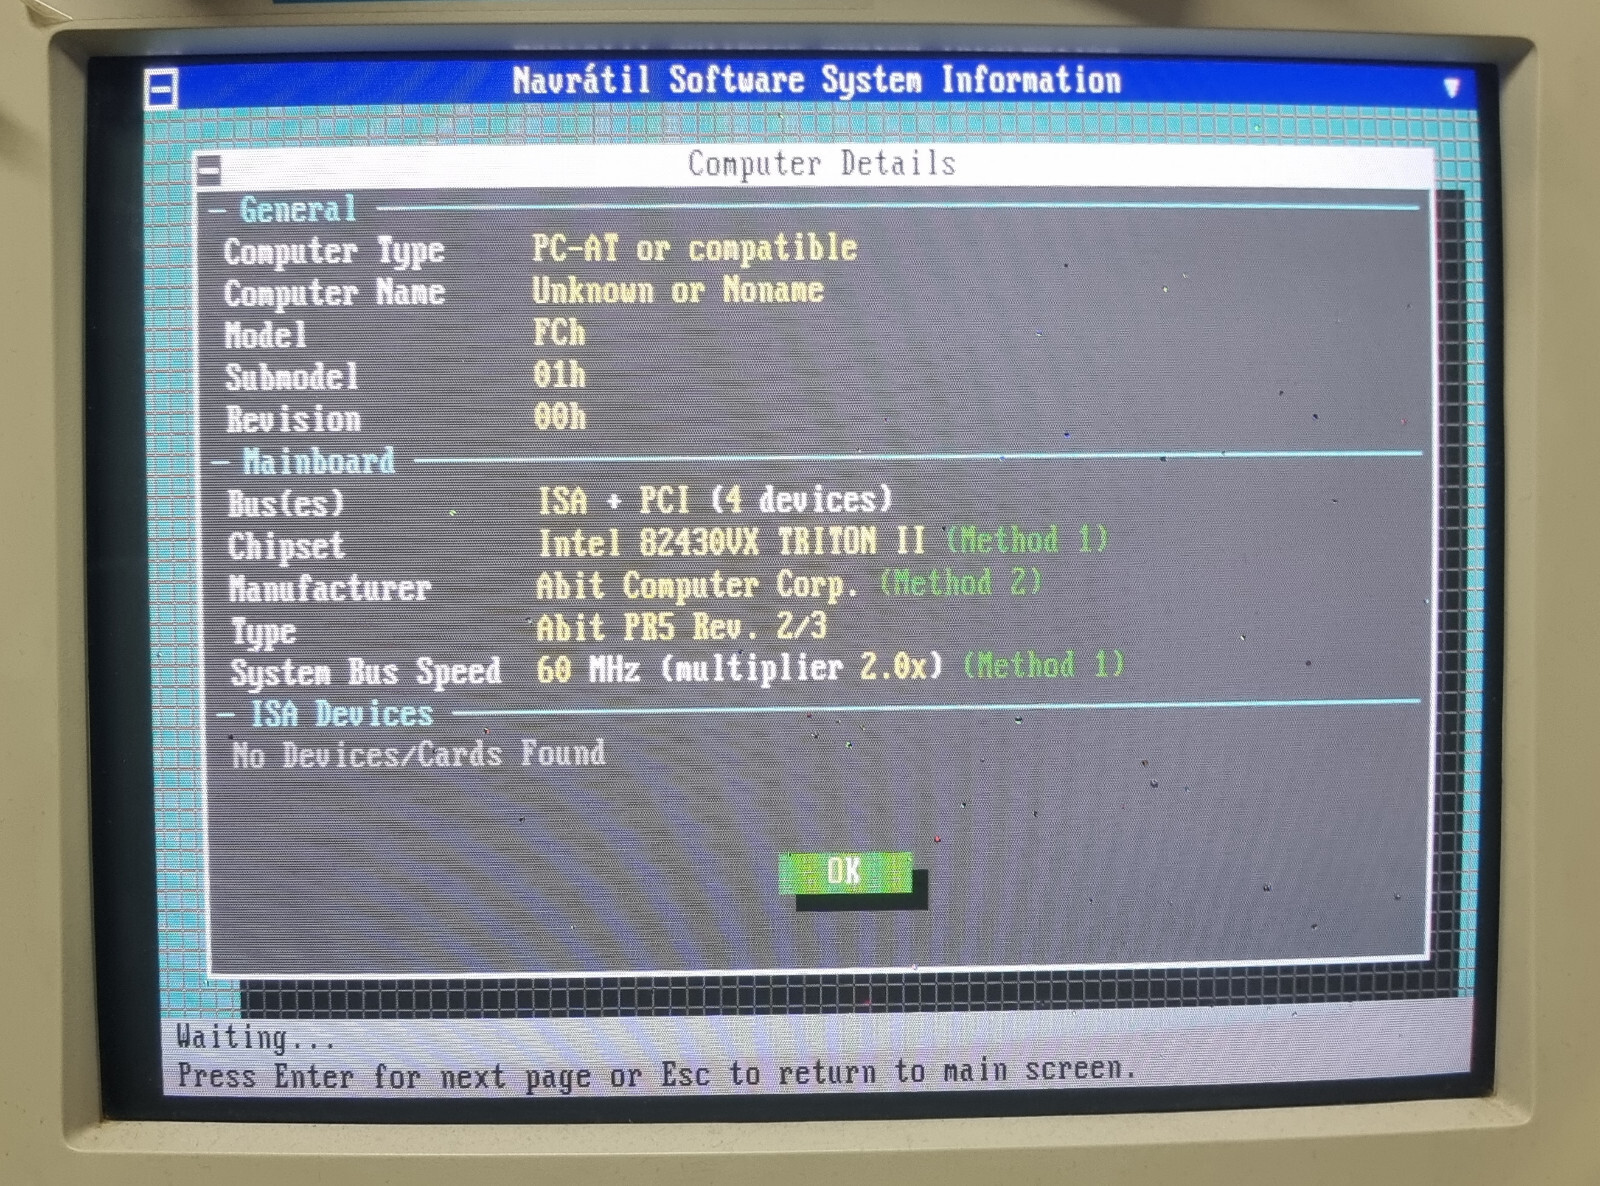Screen dimensions: 1600x1186
Task: Click the 'Submodel' label
Action: click(x=291, y=377)
